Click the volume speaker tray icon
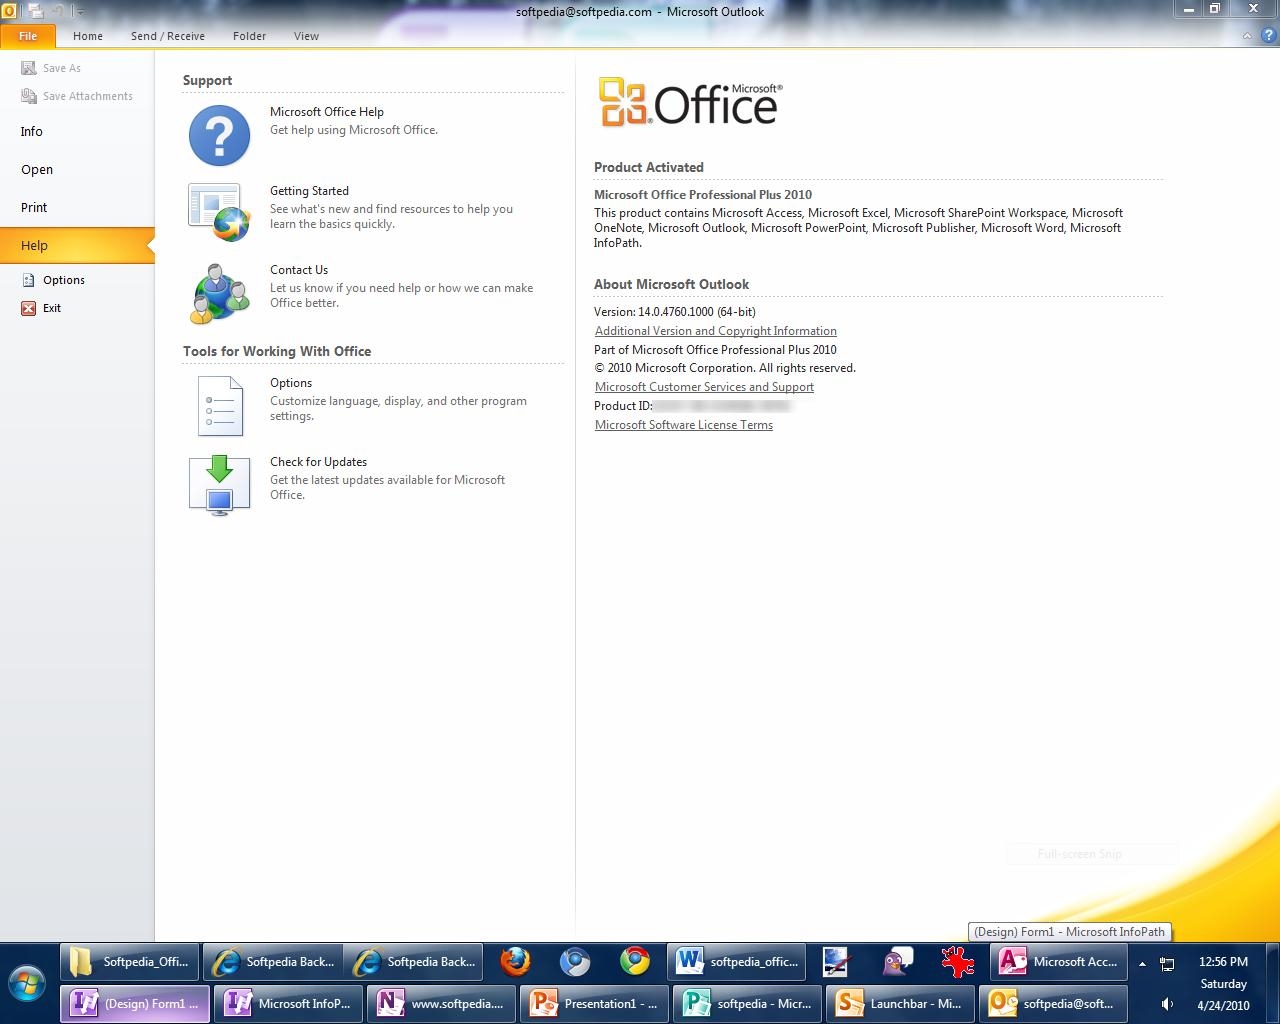The height and width of the screenshot is (1024, 1280). tap(1167, 1004)
